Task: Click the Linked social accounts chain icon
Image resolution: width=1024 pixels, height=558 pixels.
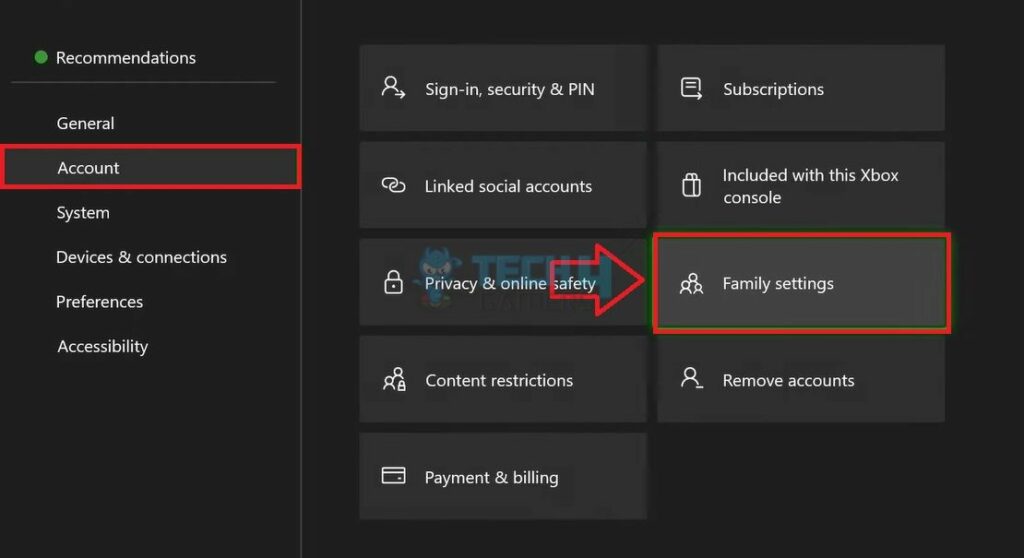Action: (x=393, y=186)
